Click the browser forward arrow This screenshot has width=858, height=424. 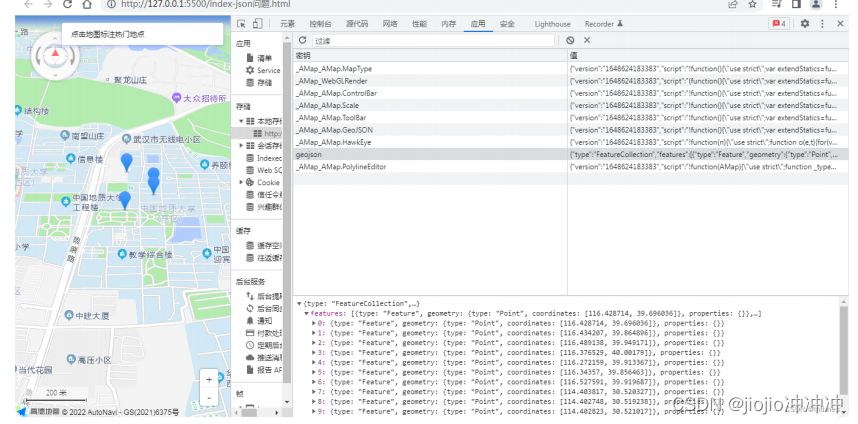[x=48, y=4]
